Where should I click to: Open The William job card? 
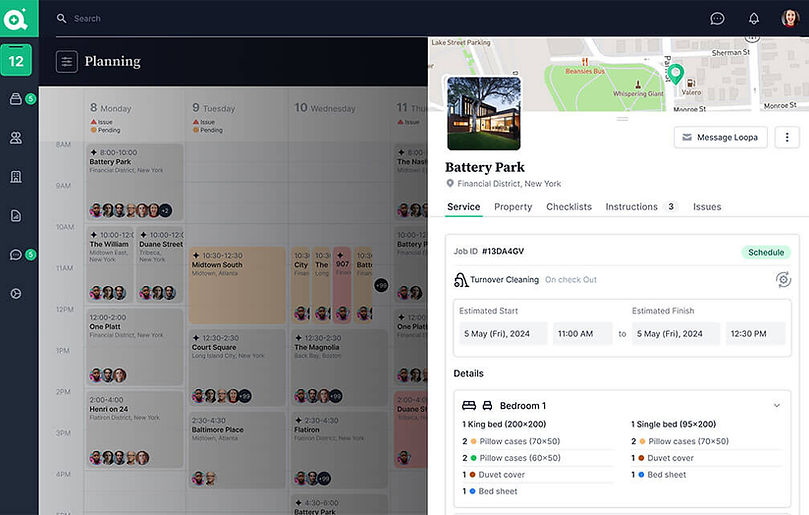[109, 265]
